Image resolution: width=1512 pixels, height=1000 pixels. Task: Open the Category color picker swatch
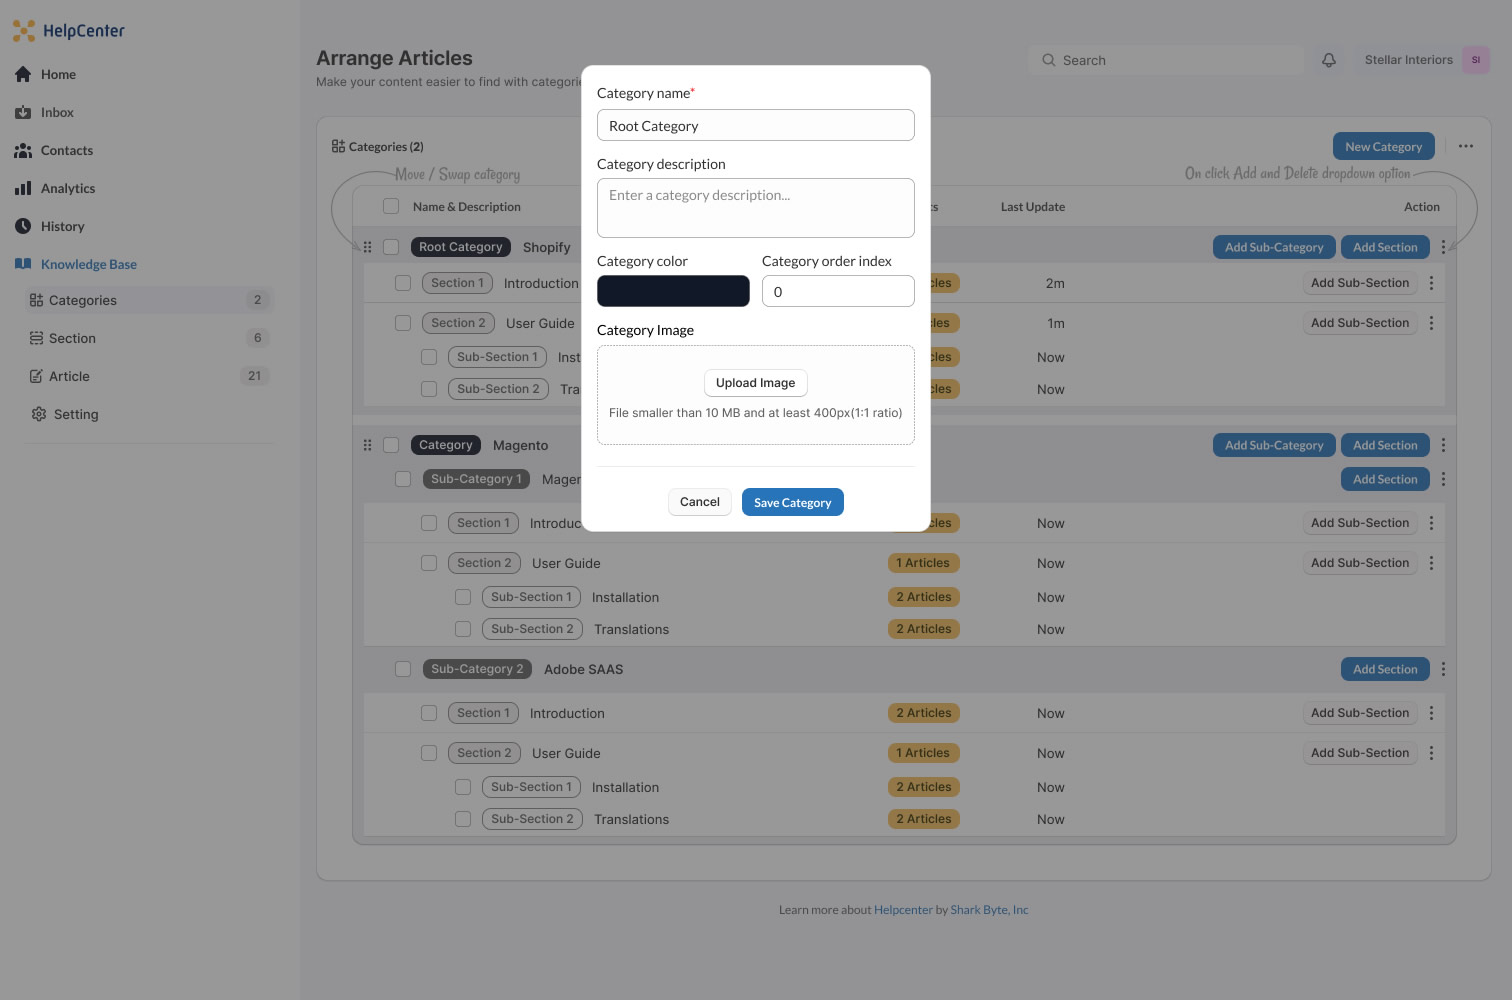point(673,291)
